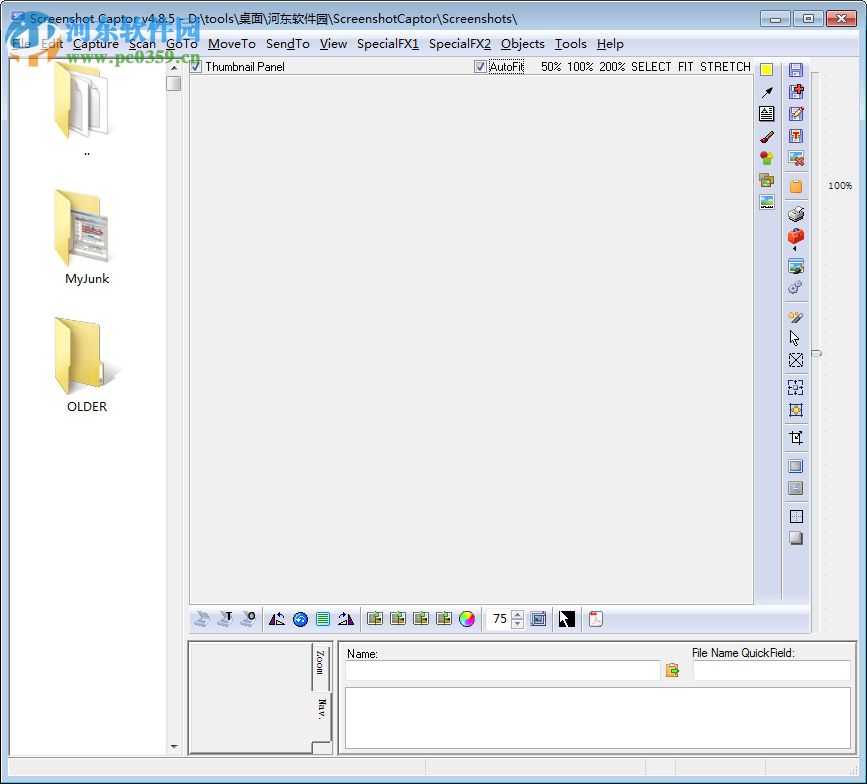This screenshot has width=867, height=784.
Task: Toggle the Thumbnail Panel checkbox
Action: tap(196, 67)
